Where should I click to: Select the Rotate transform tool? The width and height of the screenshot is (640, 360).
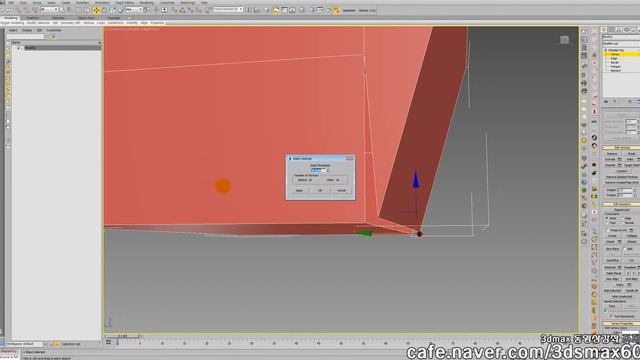[x=104, y=10]
